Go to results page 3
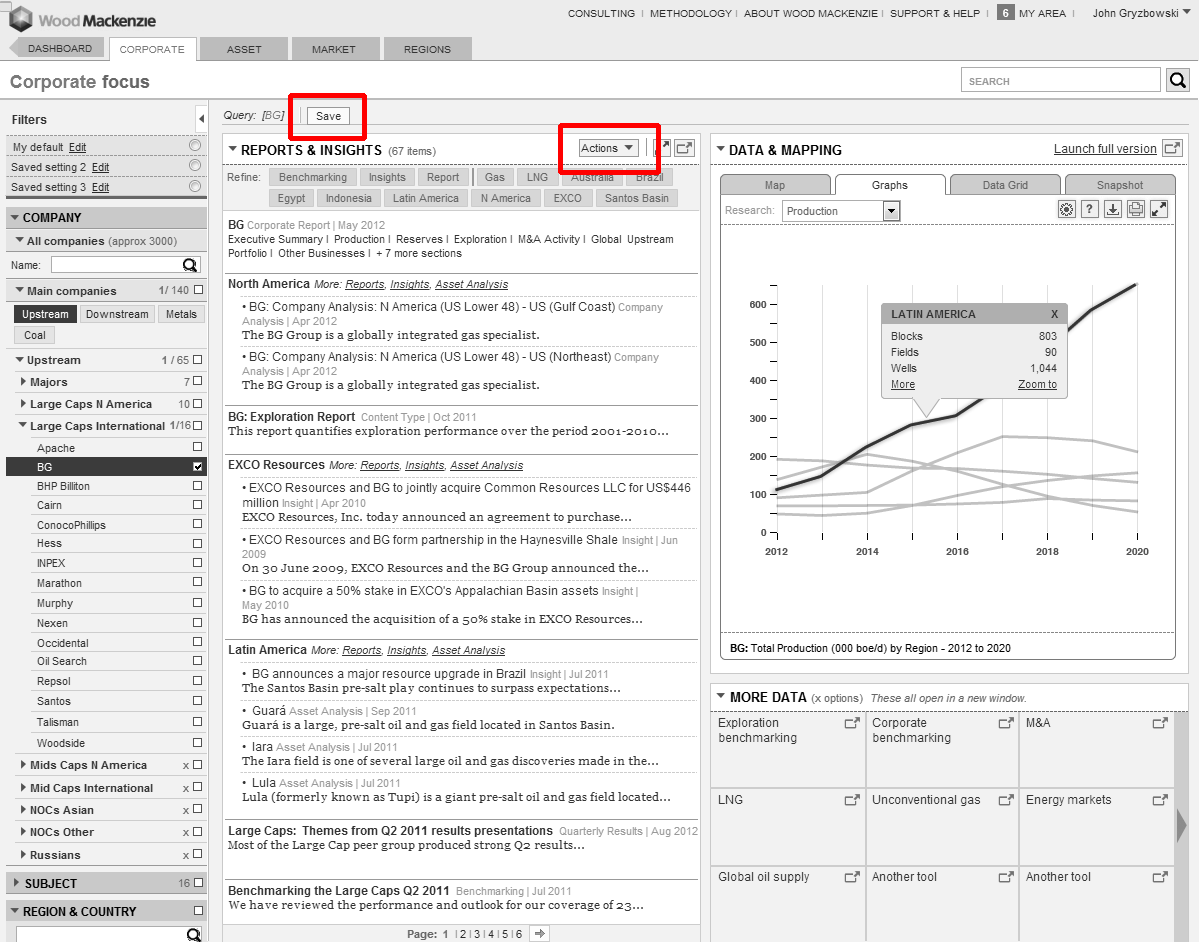The image size is (1199, 942). (x=477, y=934)
